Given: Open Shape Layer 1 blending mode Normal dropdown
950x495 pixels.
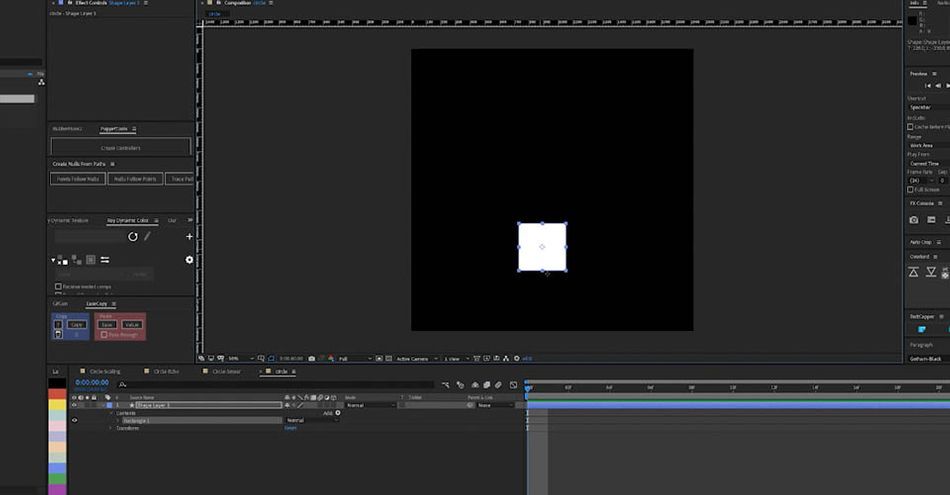Looking at the screenshot, I should pos(370,405).
